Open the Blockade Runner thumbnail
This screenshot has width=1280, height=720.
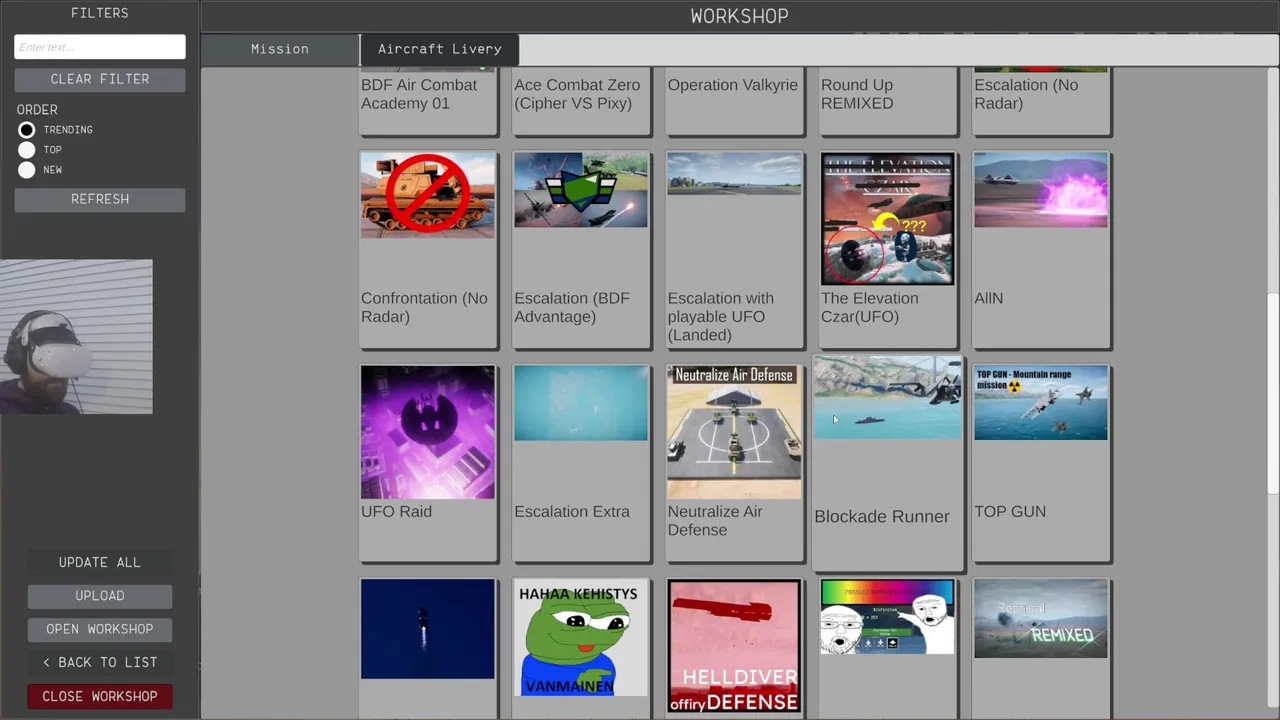point(888,398)
